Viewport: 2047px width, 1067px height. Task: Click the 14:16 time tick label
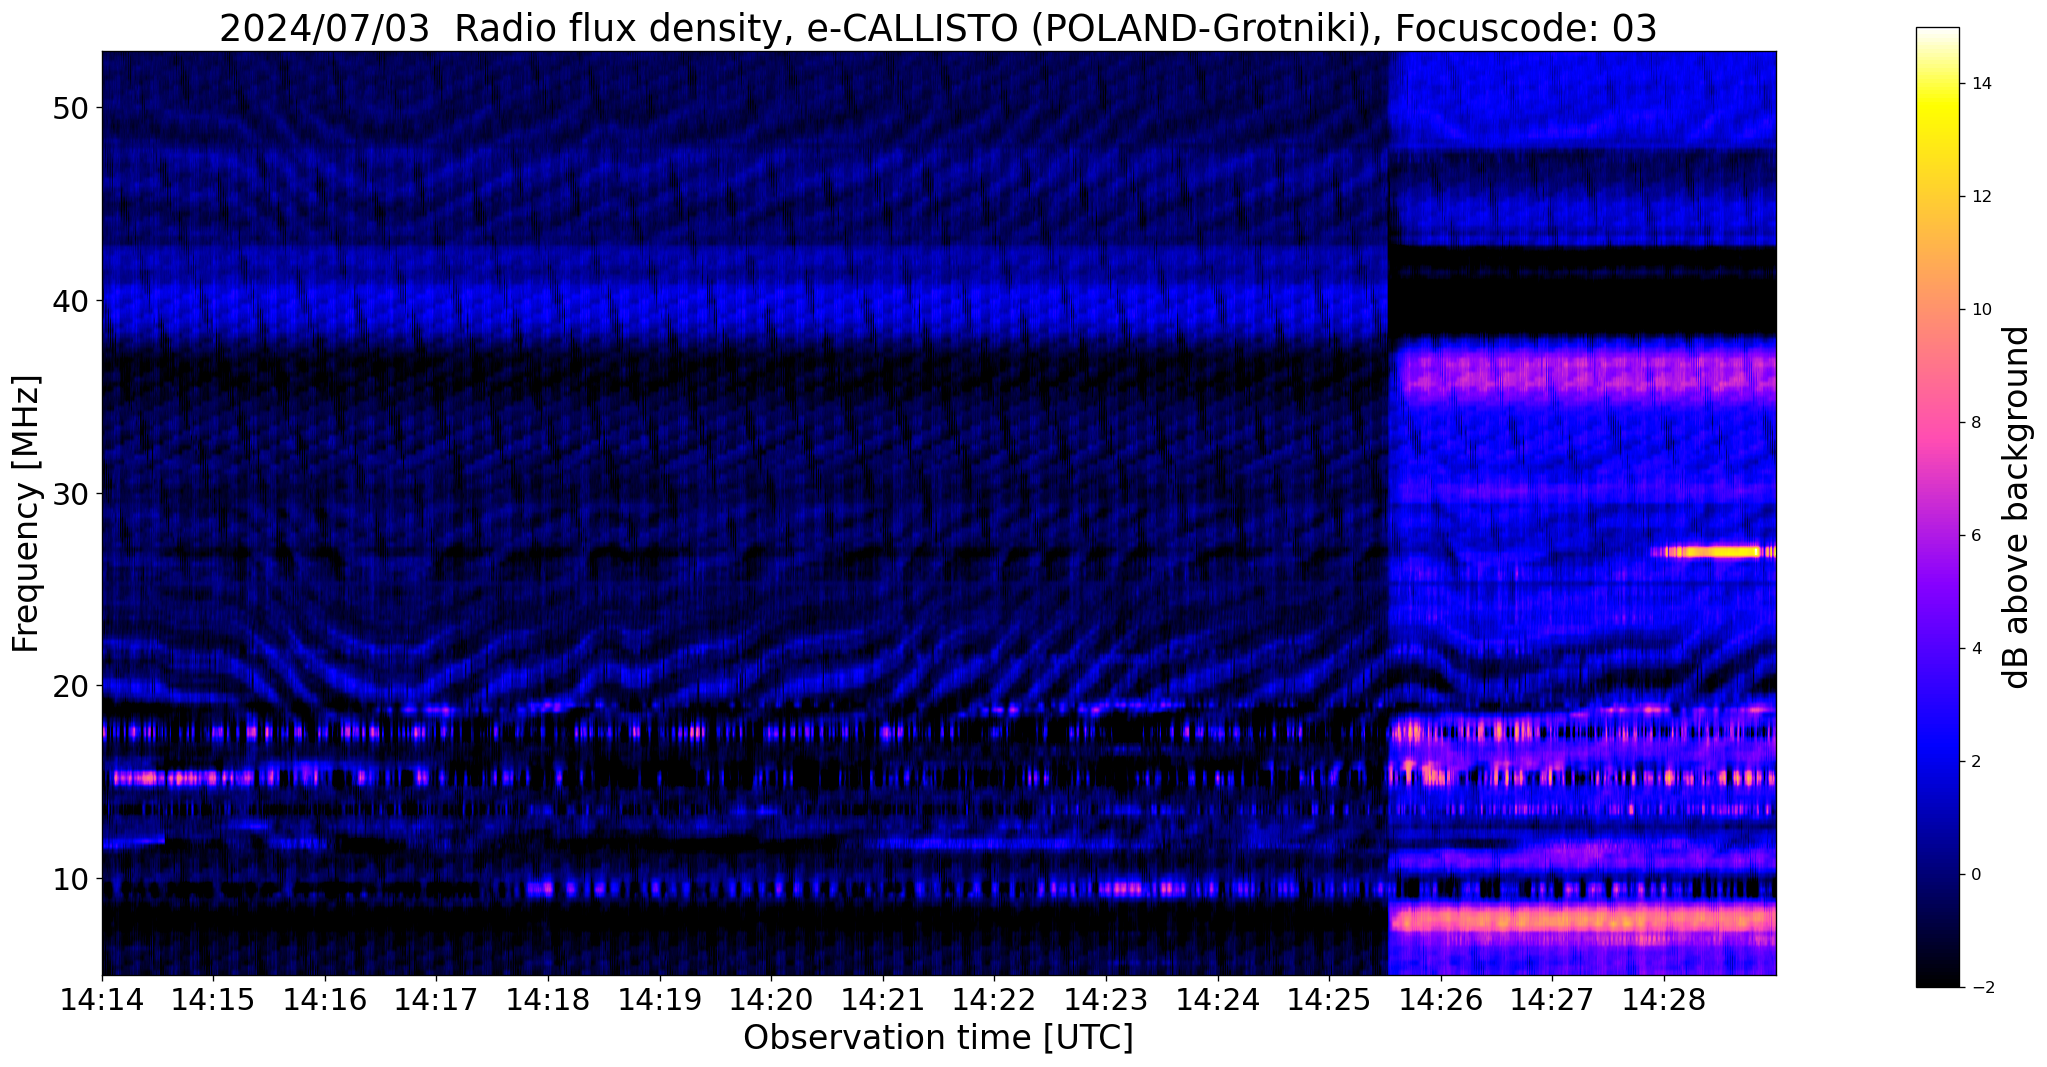(325, 999)
